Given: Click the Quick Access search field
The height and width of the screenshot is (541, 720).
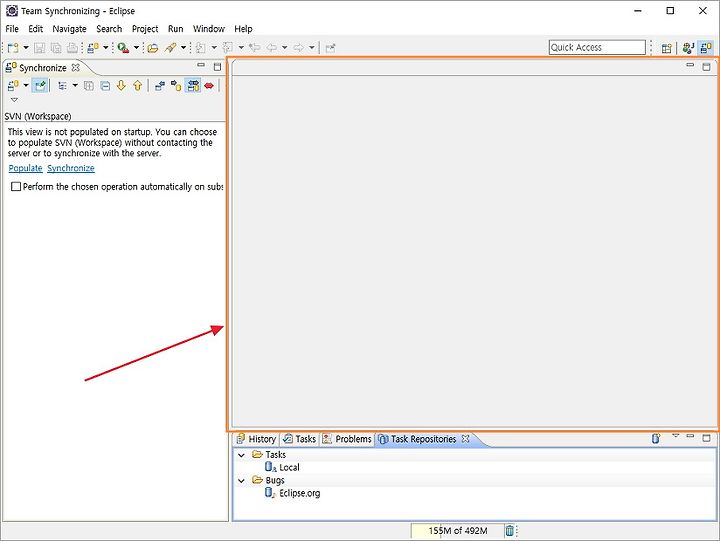Looking at the screenshot, I should pyautogui.click(x=597, y=47).
